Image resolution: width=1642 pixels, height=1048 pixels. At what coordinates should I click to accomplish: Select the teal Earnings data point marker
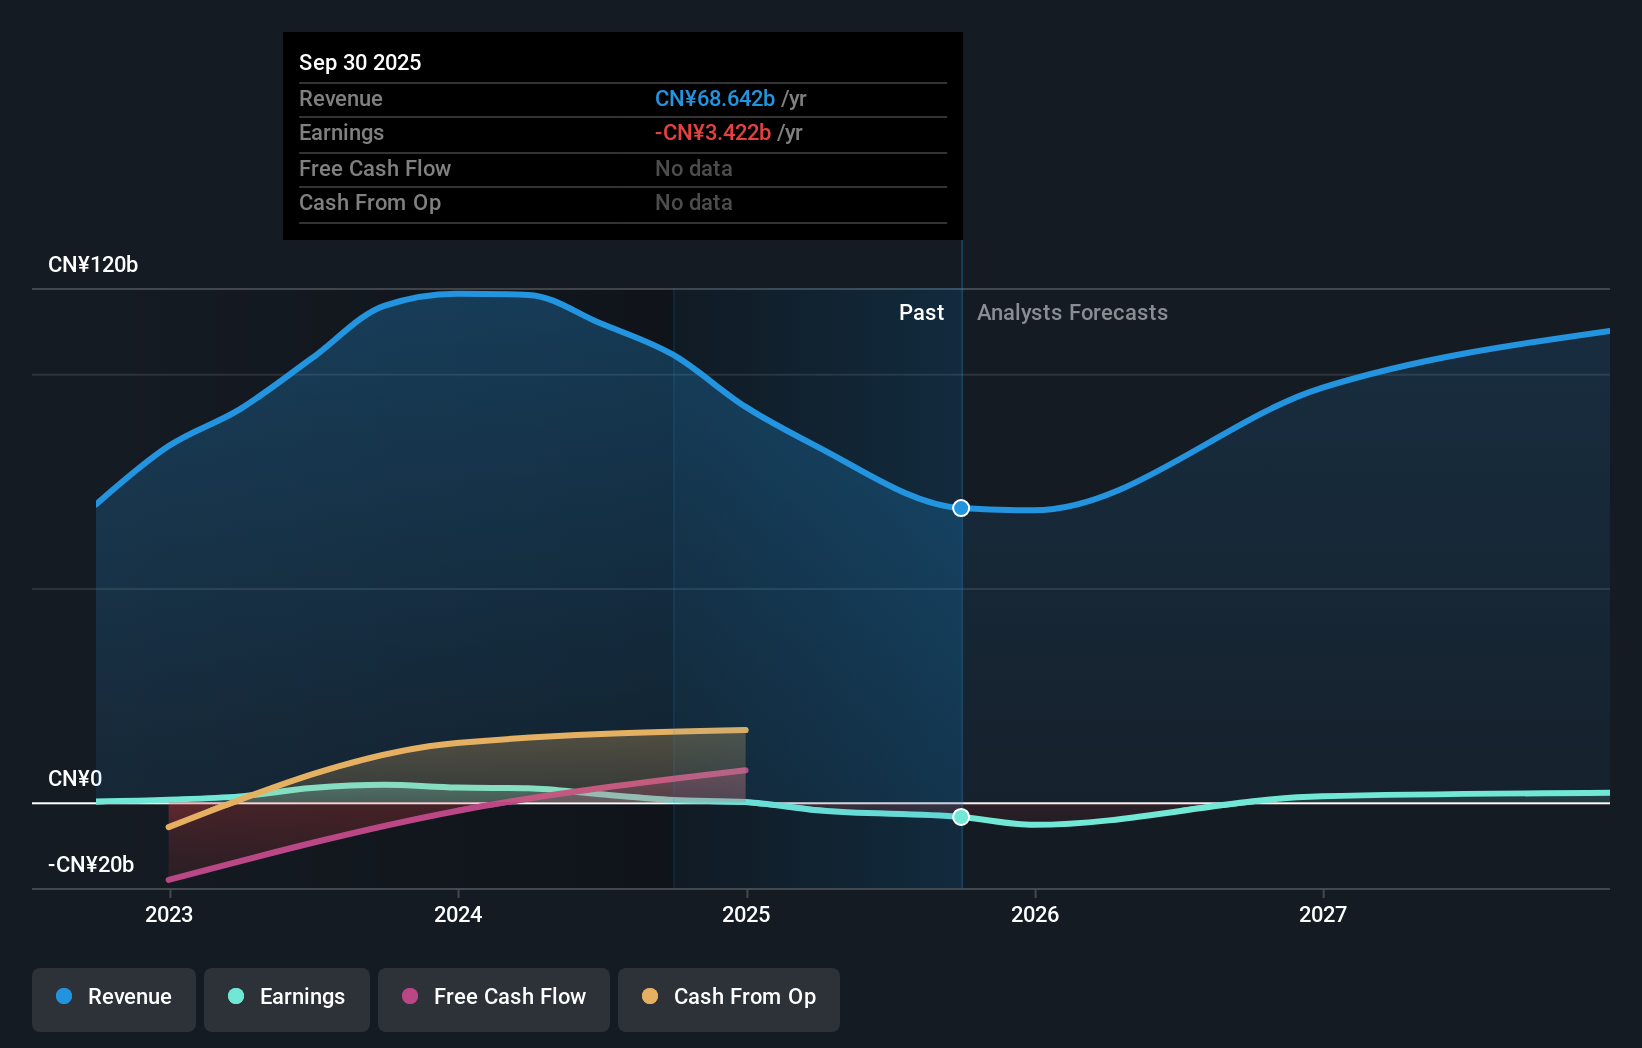(x=960, y=818)
